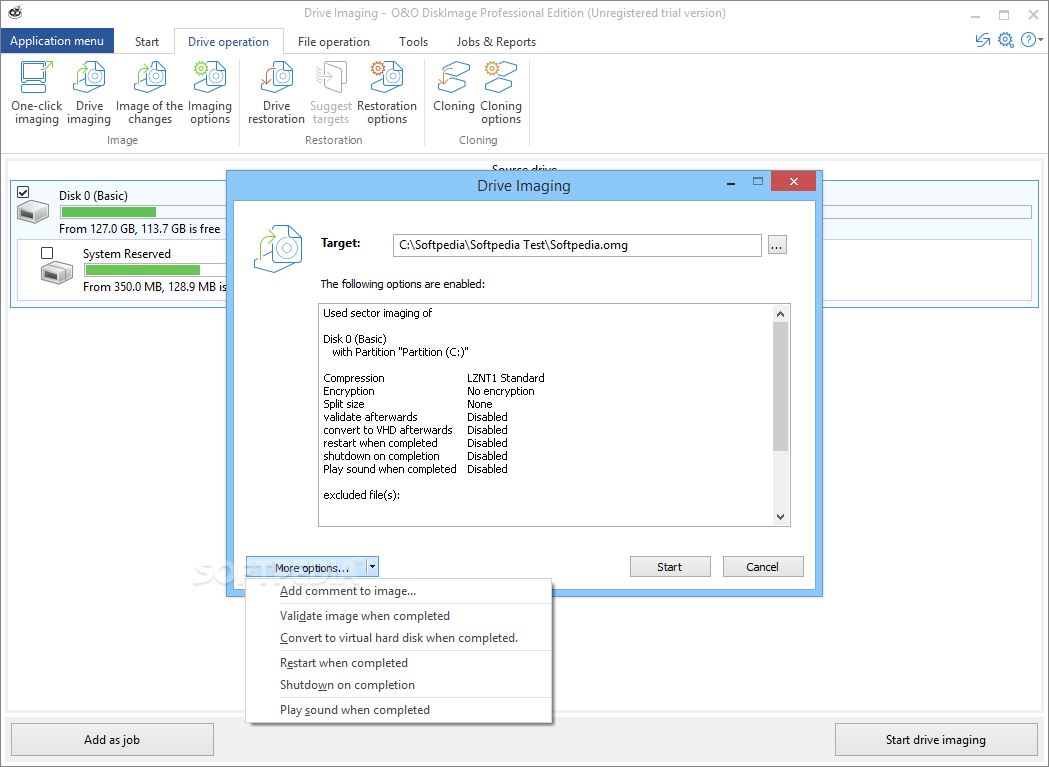
Task: Open the help icon's small dropdown arrow
Action: 1041,40
